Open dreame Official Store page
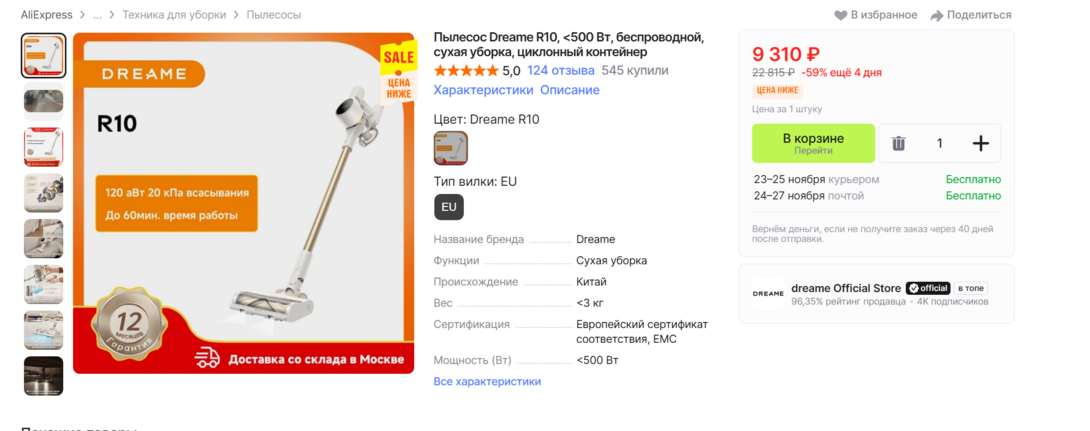 point(846,288)
